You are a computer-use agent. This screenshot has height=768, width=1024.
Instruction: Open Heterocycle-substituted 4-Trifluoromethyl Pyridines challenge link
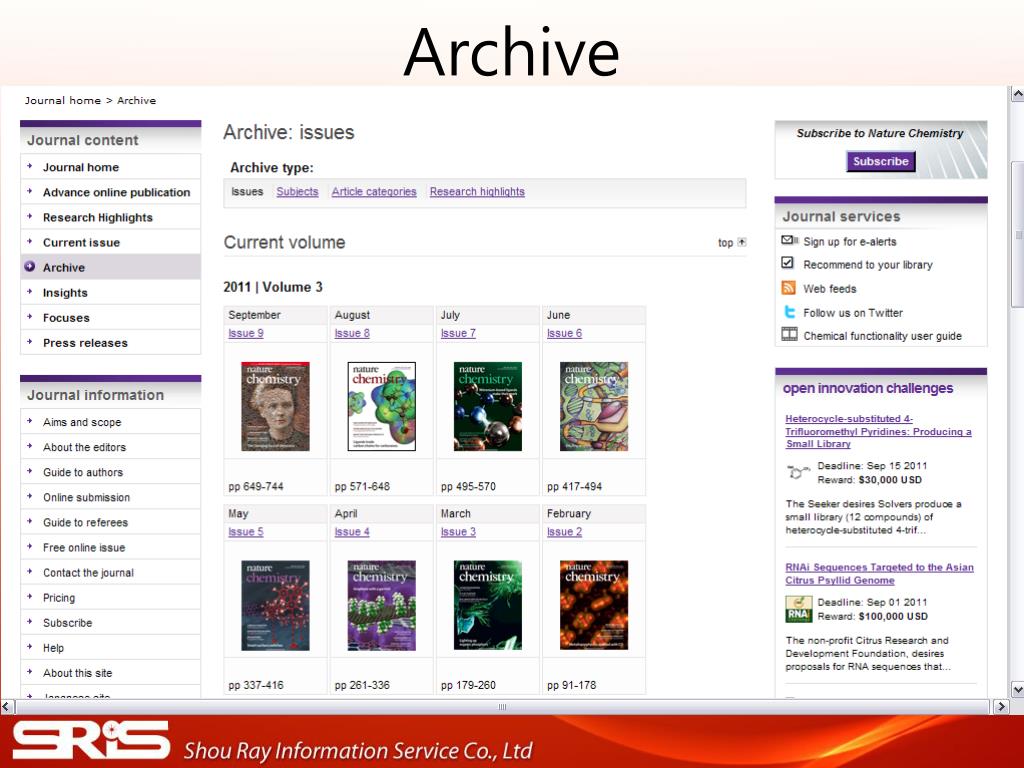coord(878,431)
